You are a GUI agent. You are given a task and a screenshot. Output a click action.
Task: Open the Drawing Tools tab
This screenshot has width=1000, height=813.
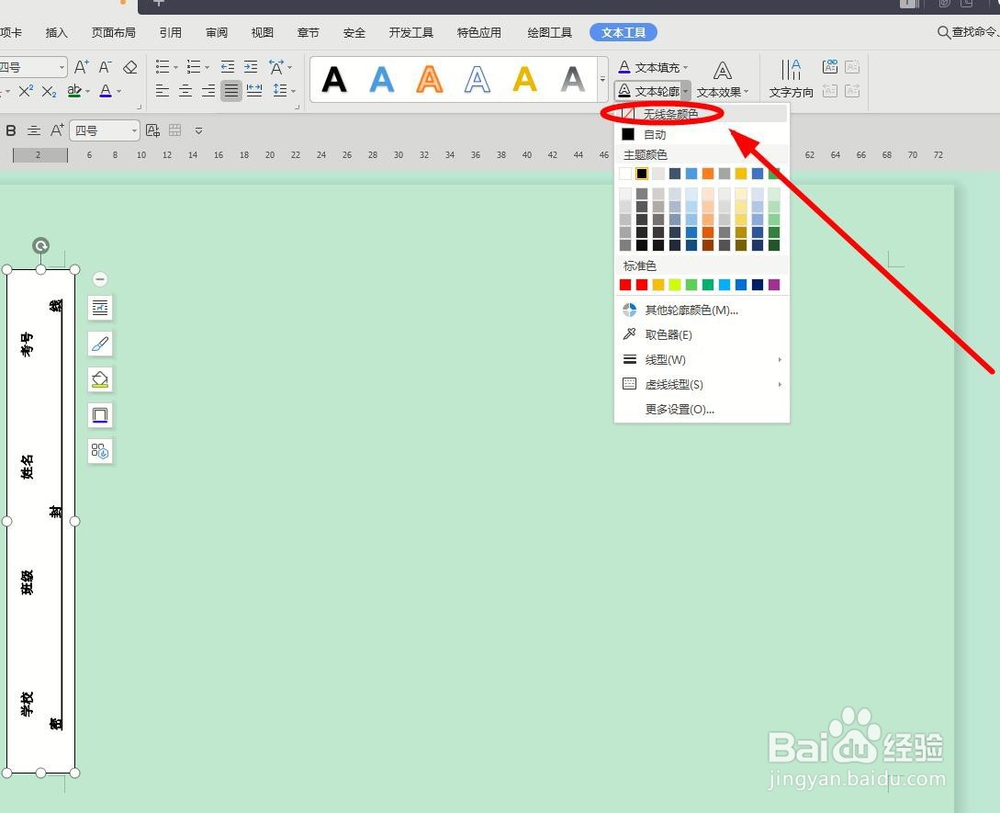[x=549, y=33]
